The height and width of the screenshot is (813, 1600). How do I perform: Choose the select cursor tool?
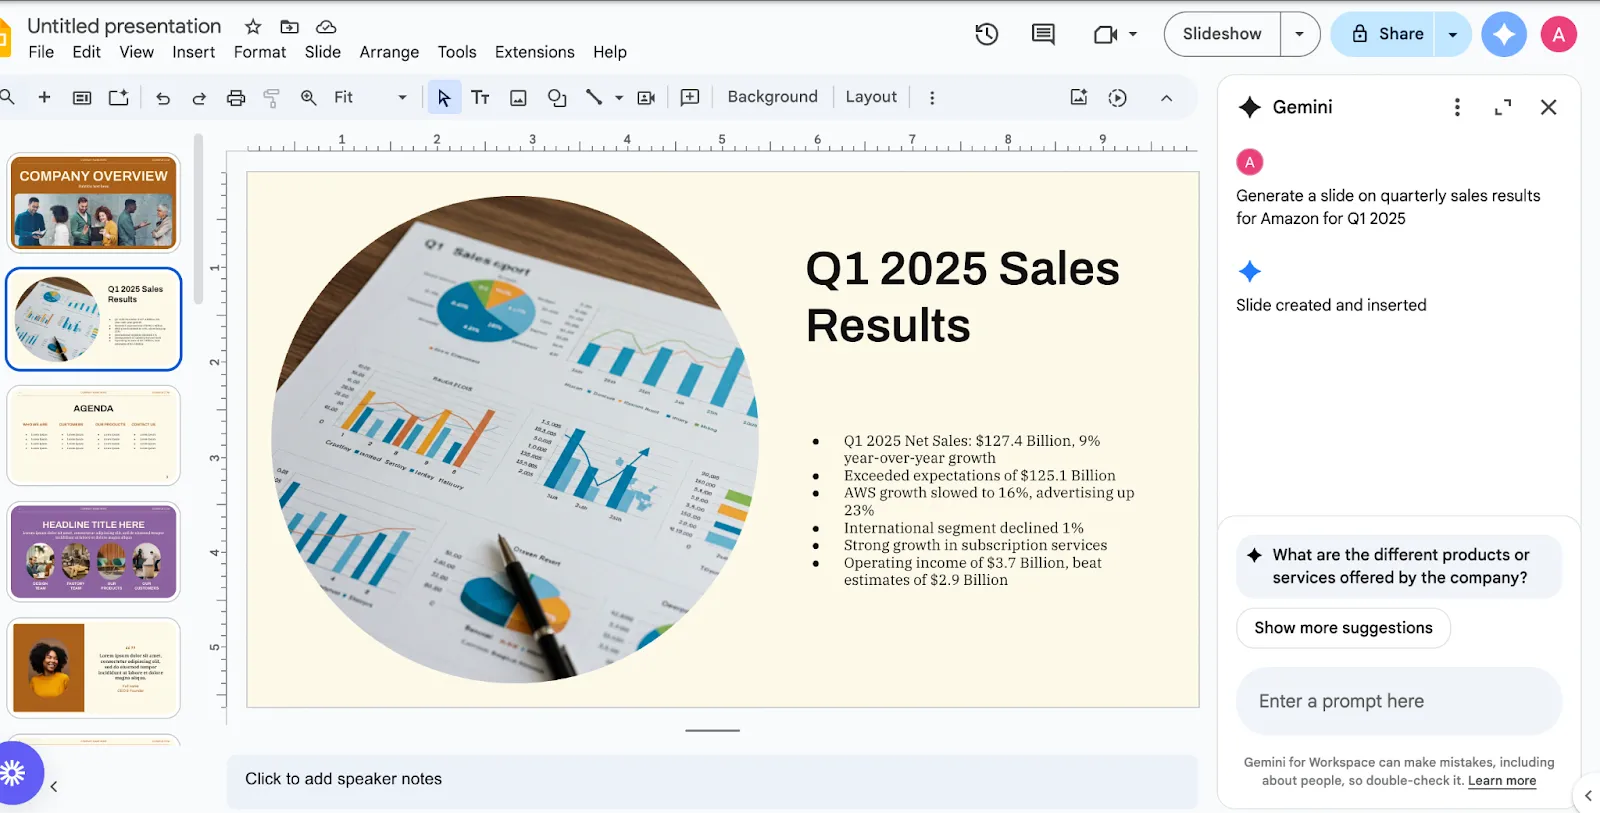click(444, 97)
